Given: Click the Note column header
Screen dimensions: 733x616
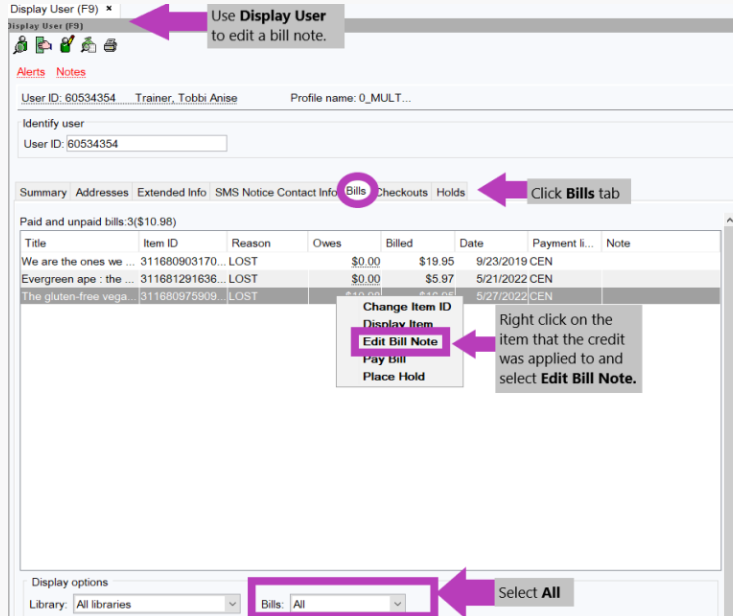Looking at the screenshot, I should click(x=661, y=243).
